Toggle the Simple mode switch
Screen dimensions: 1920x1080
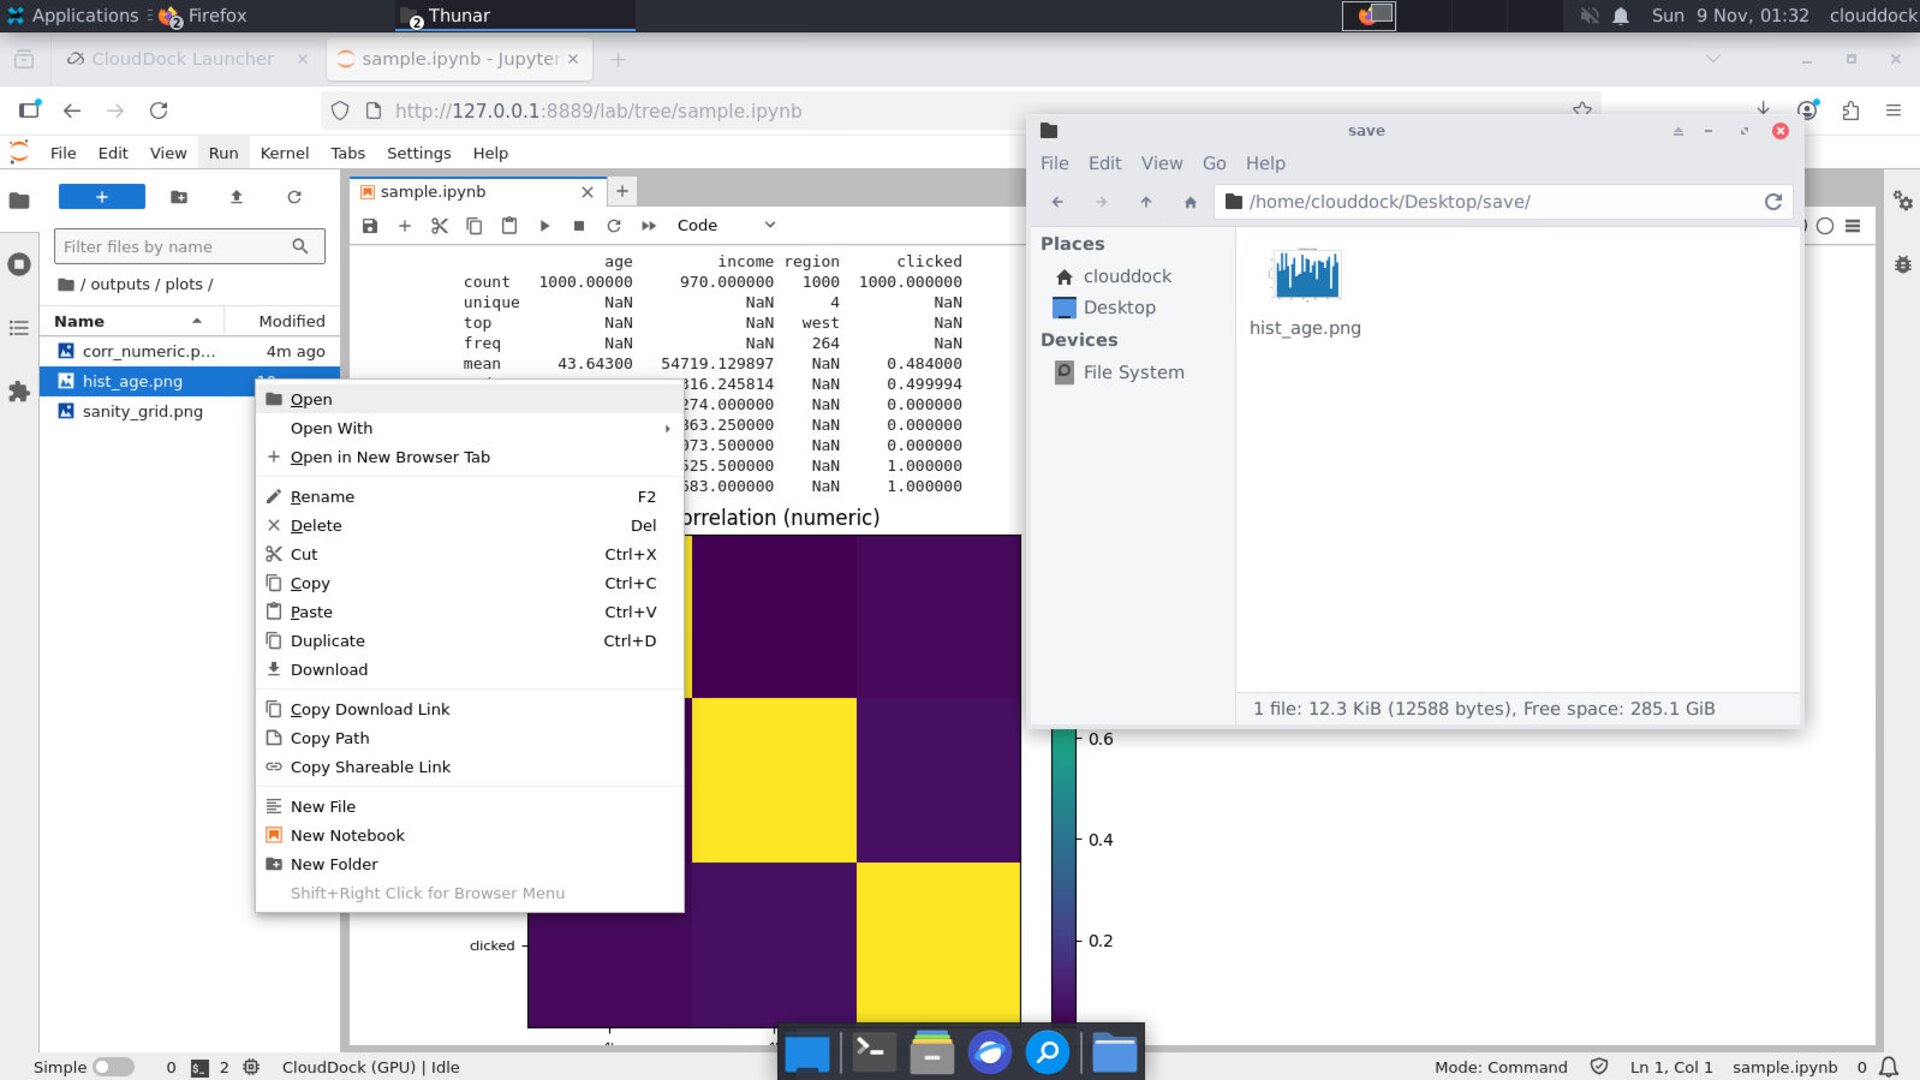point(113,1067)
